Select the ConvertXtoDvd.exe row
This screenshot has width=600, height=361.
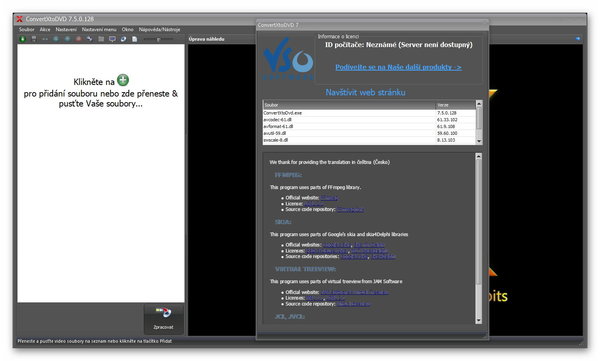coord(369,113)
